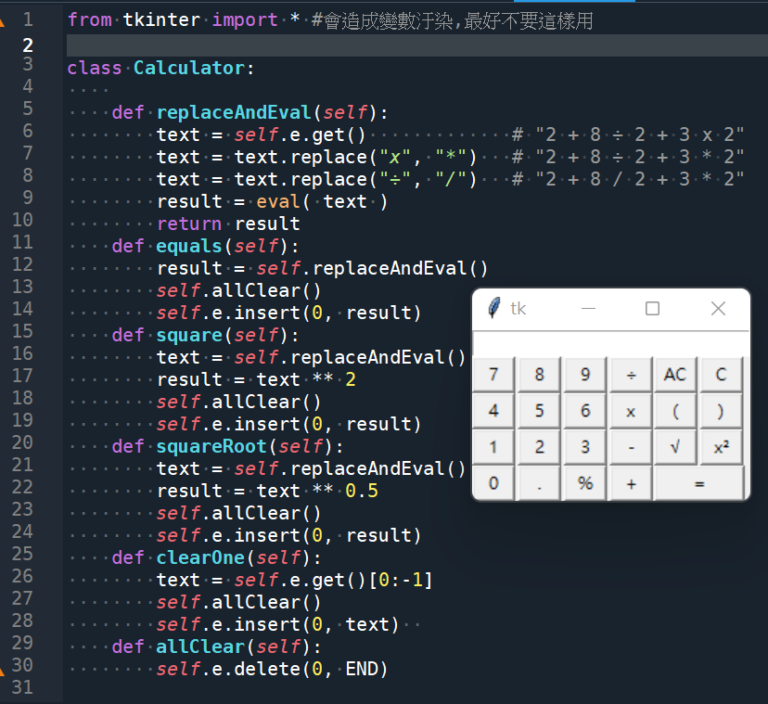Click the value 0.5 on line 22
The width and height of the screenshot is (768, 704).
(361, 491)
